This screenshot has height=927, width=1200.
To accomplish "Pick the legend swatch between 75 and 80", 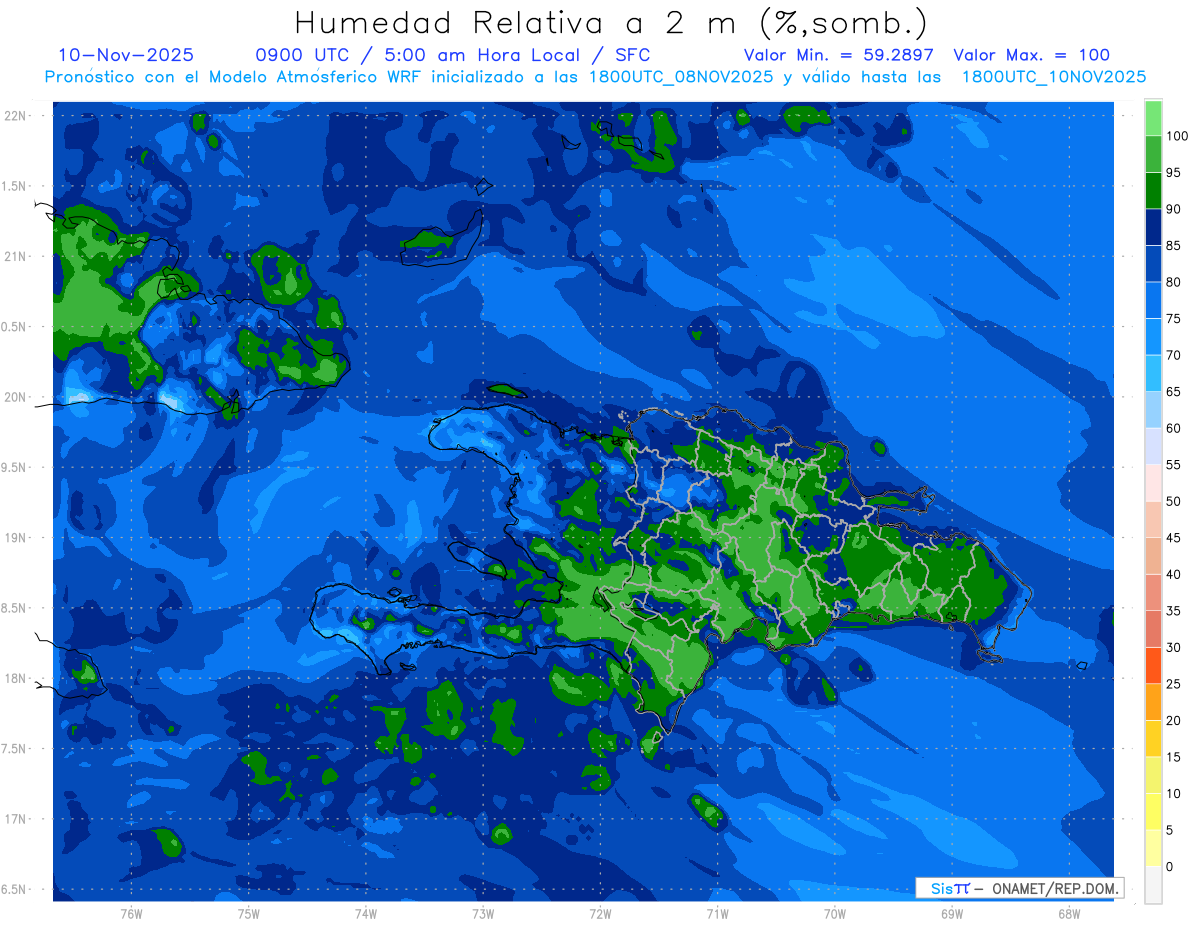I will (x=1153, y=300).
